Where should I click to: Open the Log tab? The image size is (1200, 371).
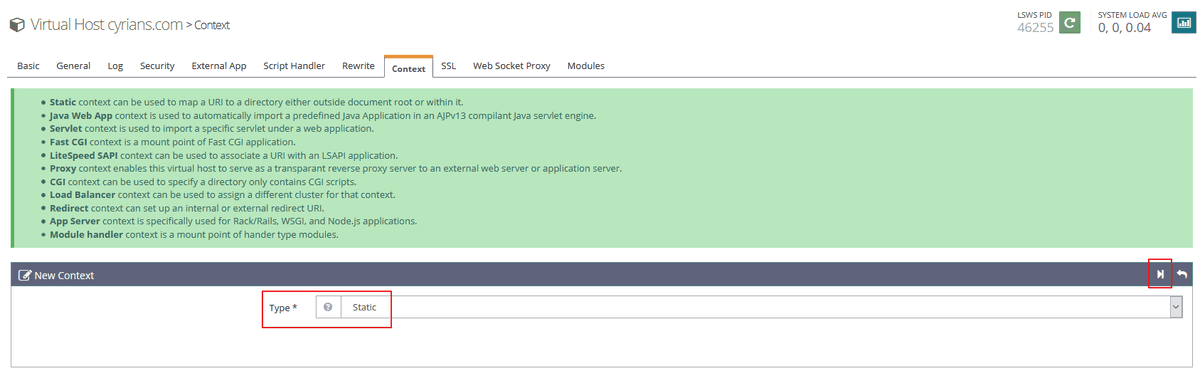[115, 66]
